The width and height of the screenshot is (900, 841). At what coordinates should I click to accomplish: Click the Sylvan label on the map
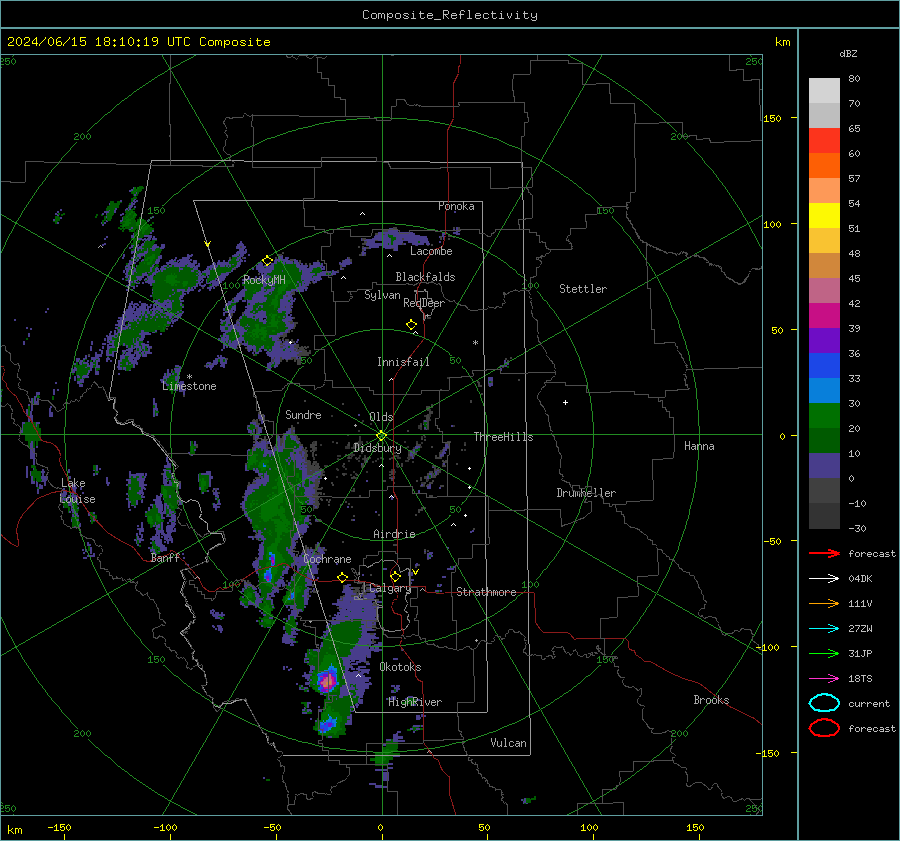click(382, 295)
